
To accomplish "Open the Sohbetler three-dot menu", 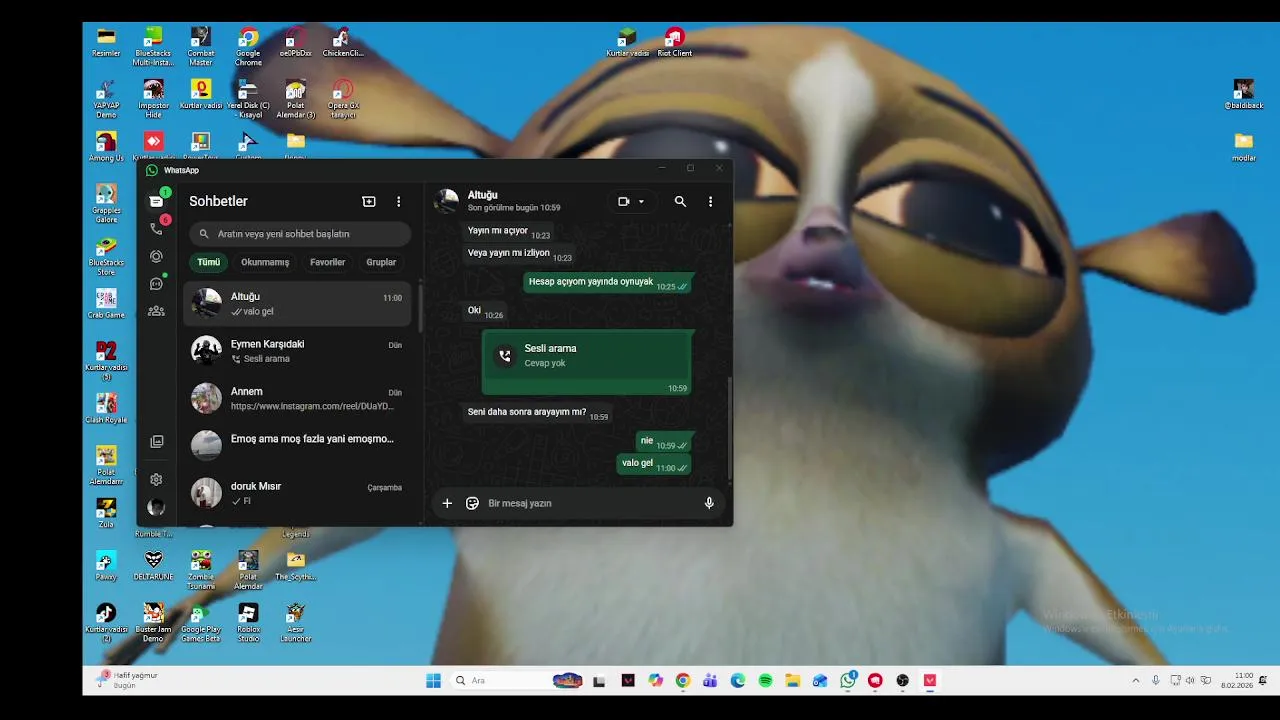I will pyautogui.click(x=398, y=201).
